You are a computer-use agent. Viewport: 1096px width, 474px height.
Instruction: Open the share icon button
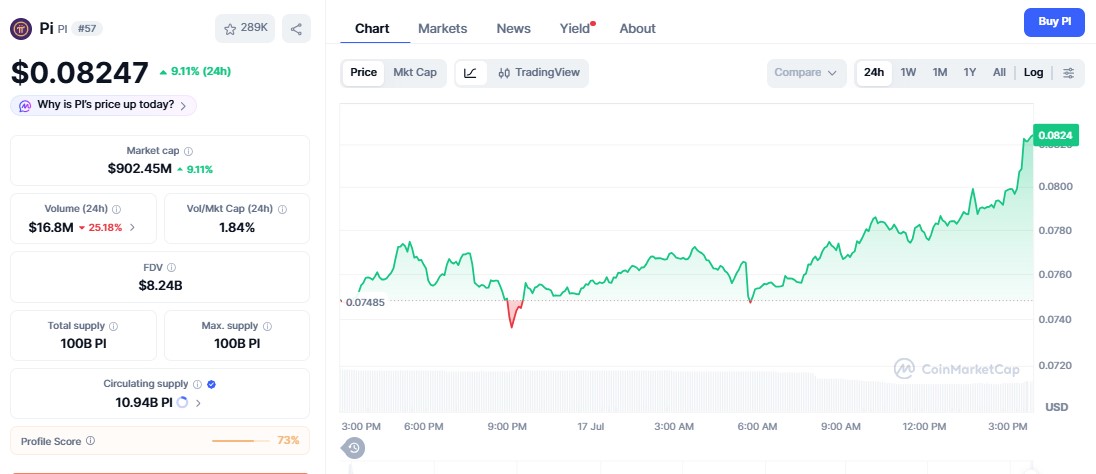(296, 29)
